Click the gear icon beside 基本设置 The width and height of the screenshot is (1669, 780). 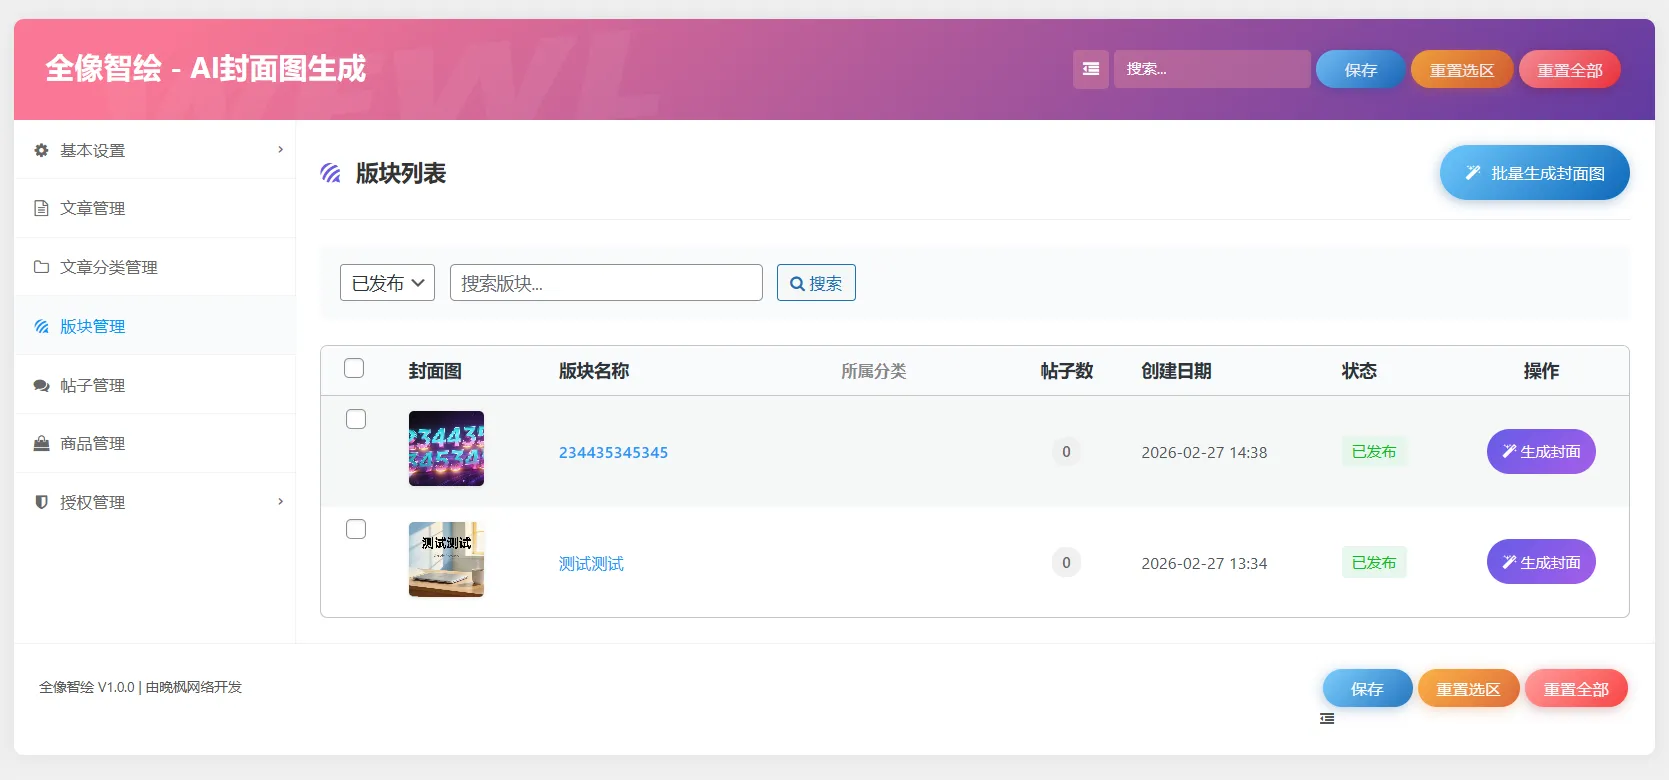click(41, 150)
